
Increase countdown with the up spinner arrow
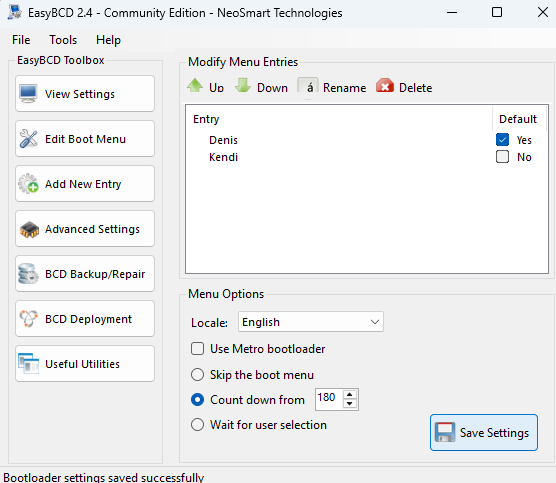point(350,395)
